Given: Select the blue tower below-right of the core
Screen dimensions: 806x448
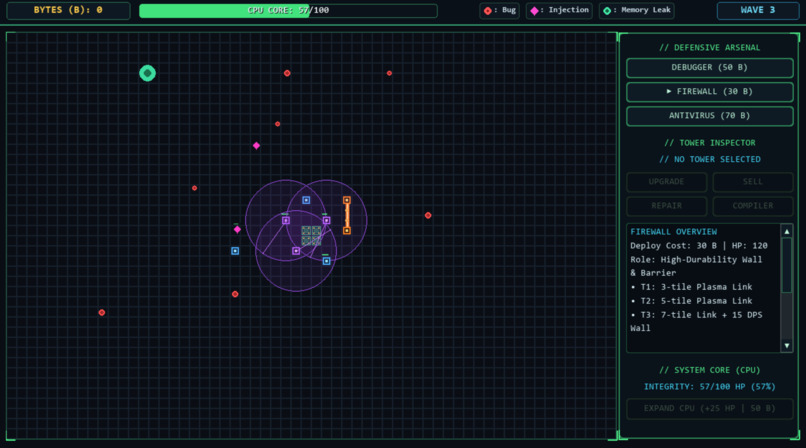Looking at the screenshot, I should [326, 262].
